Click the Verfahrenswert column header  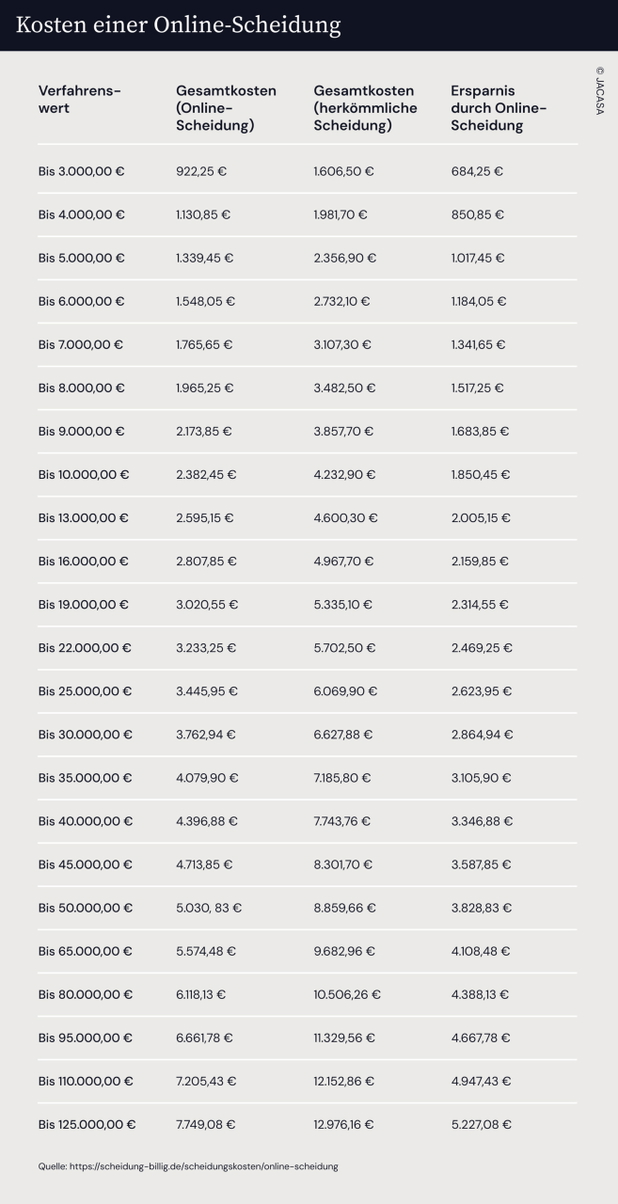pos(79,99)
